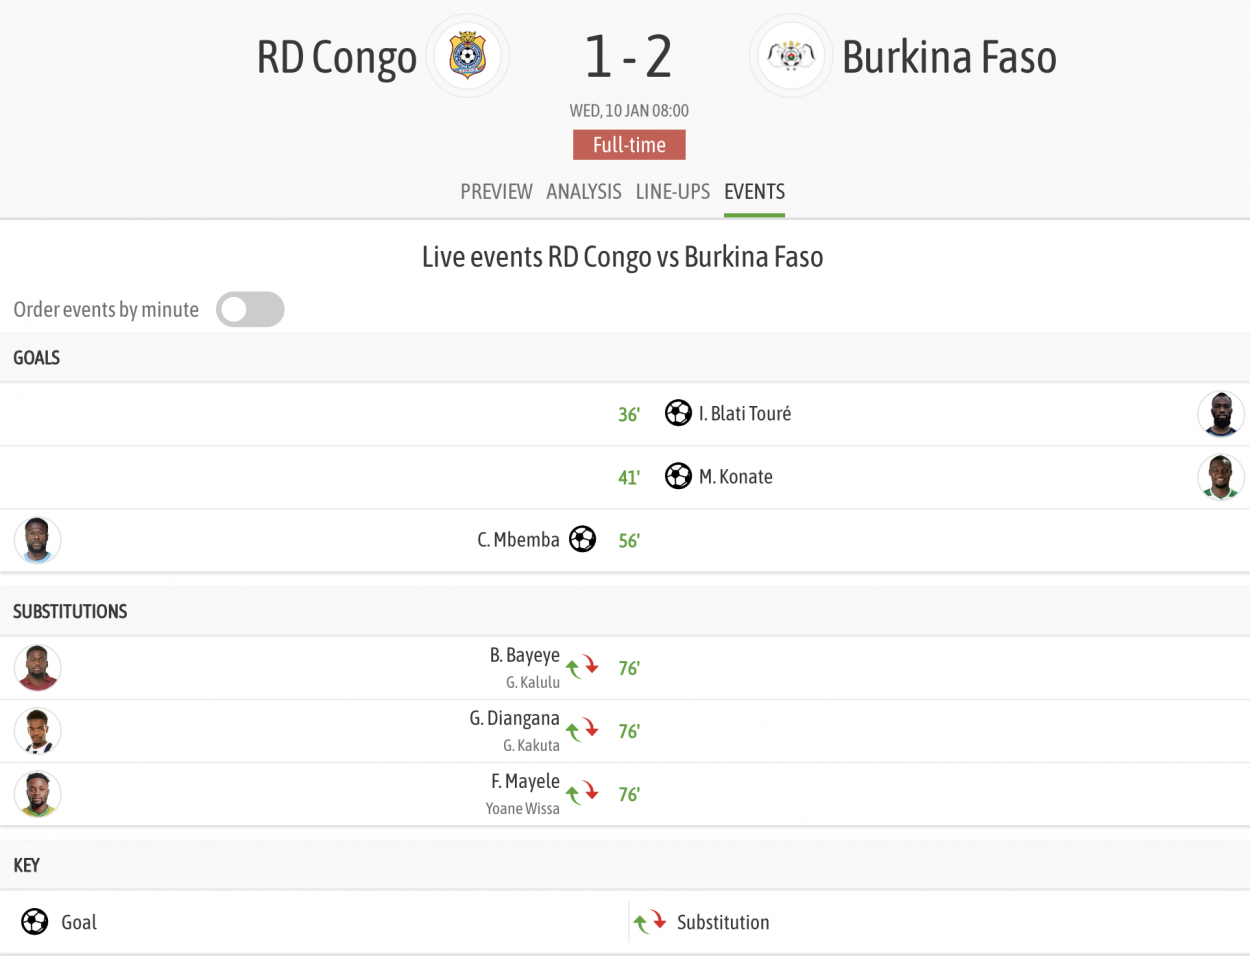Click substitution arrows icon for B. Bayeye
This screenshot has width=1250, height=956.
pos(582,667)
